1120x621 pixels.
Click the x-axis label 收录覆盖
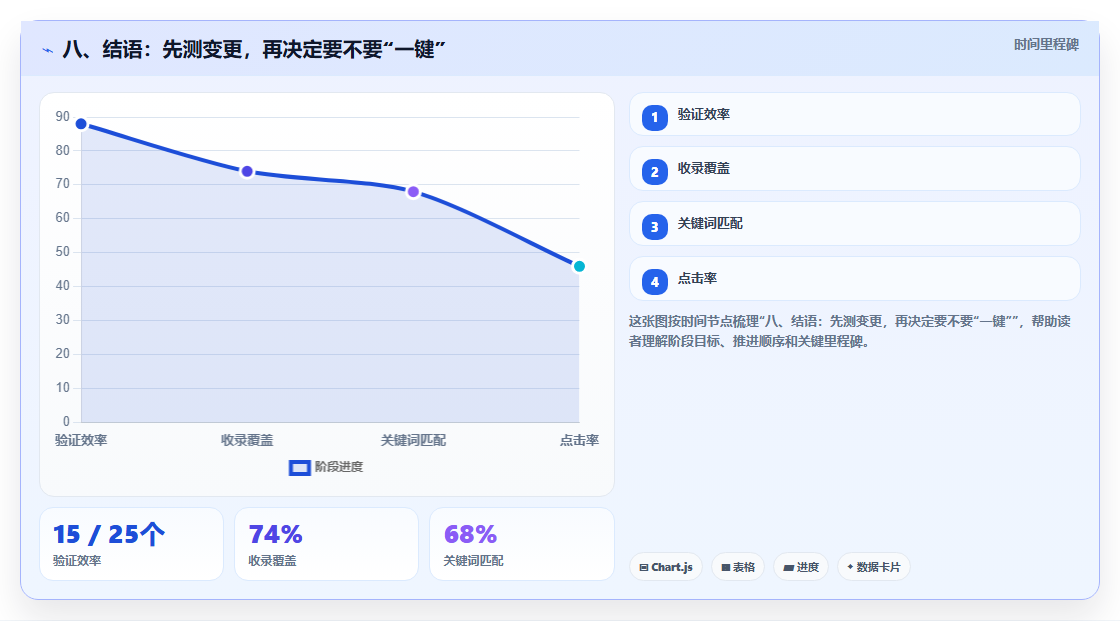pyautogui.click(x=247, y=441)
